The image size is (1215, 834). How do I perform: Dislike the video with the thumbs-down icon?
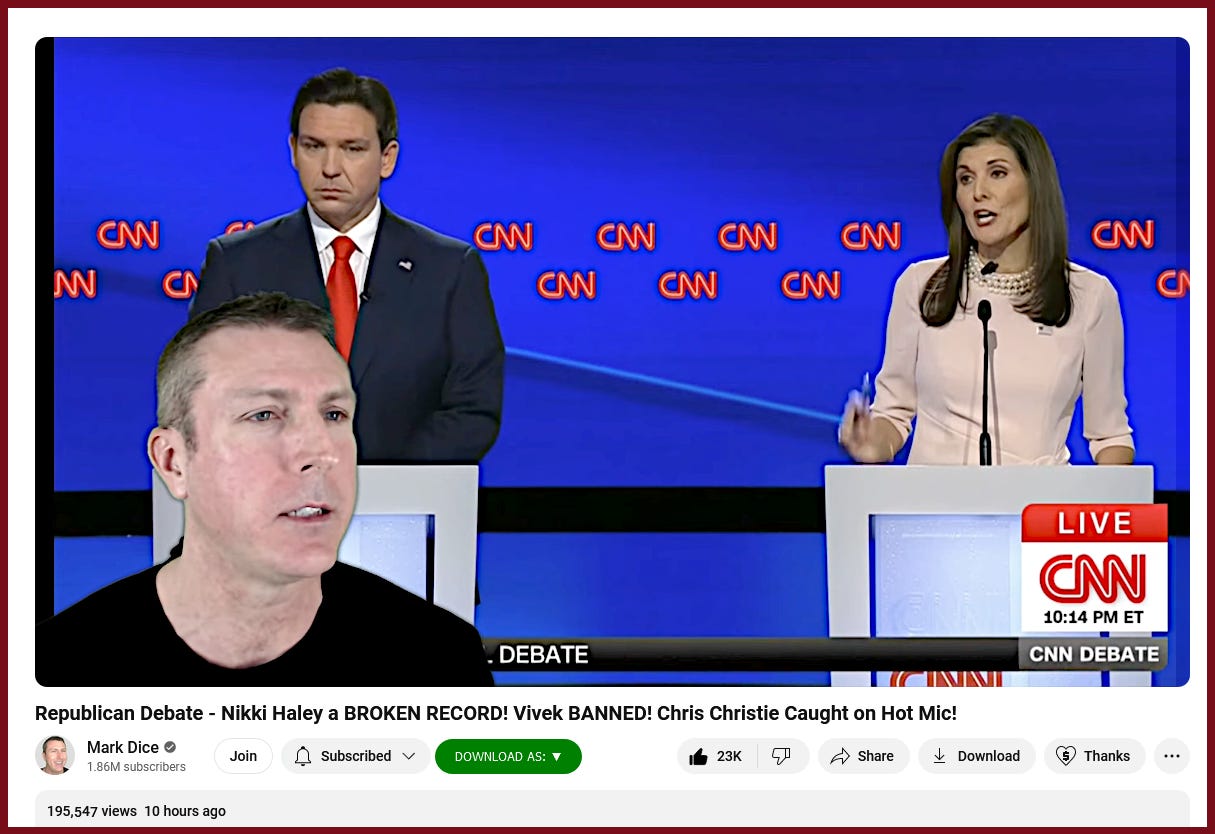point(782,756)
